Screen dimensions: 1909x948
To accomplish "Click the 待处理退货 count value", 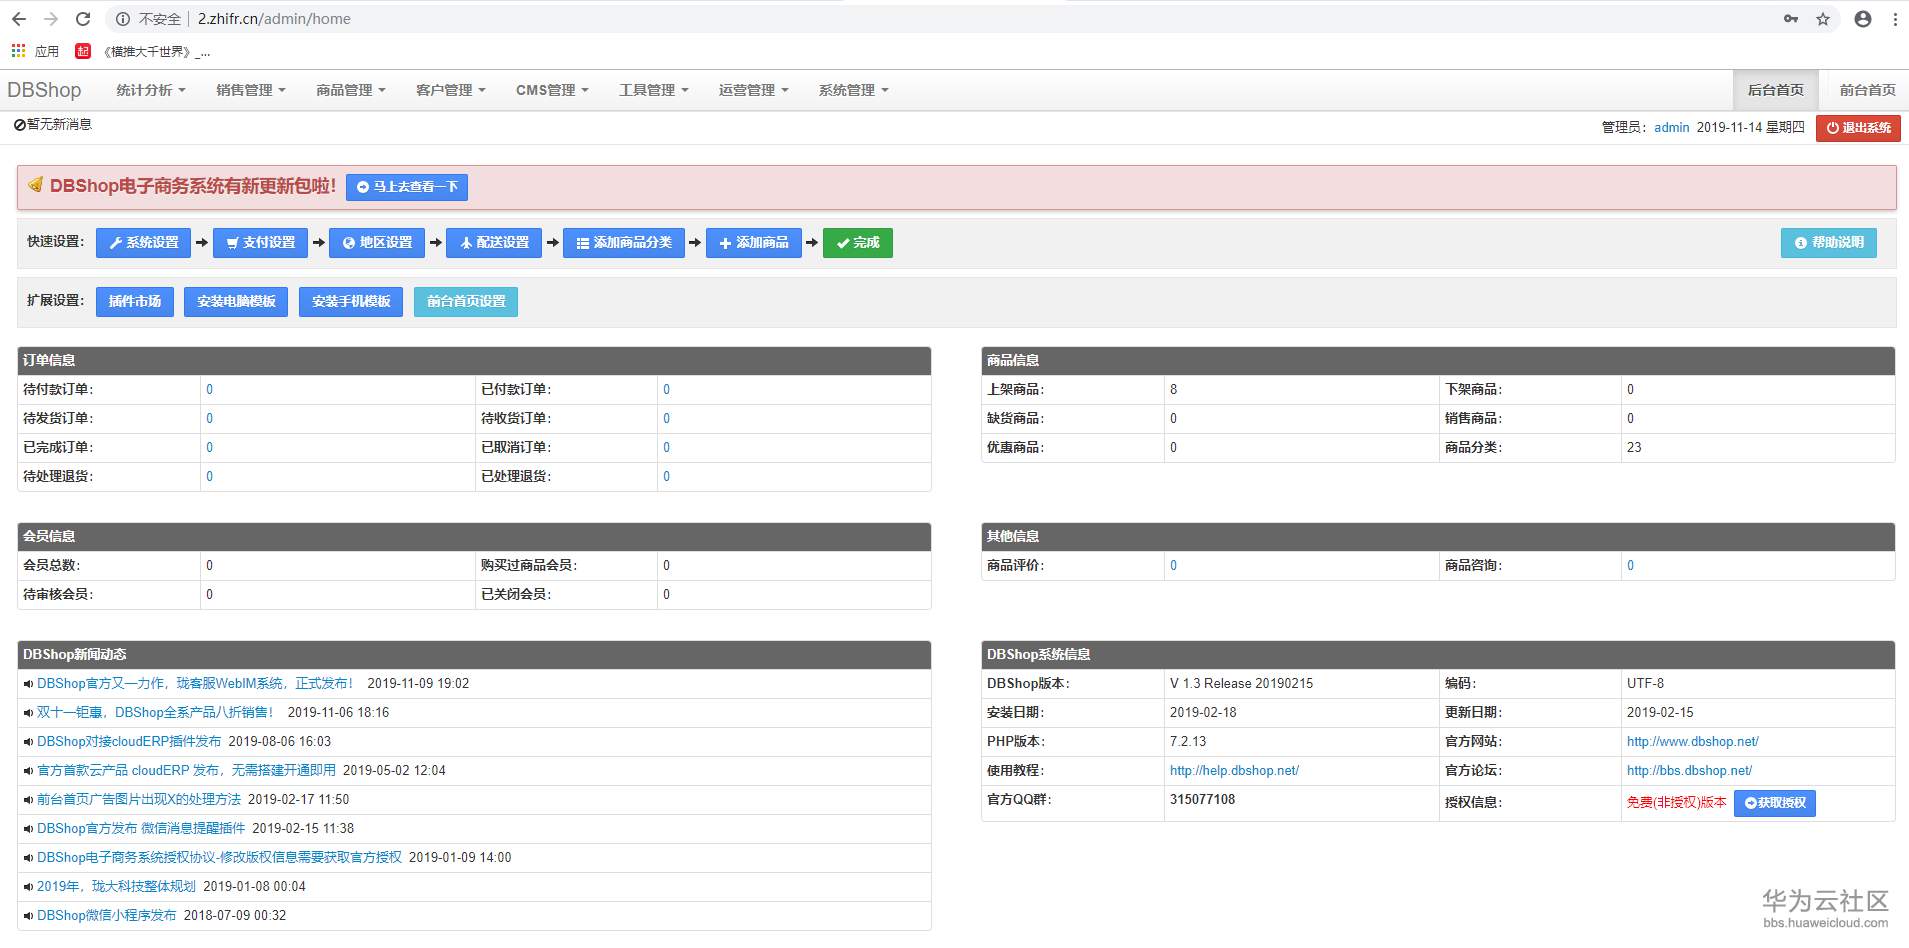I will click(209, 477).
